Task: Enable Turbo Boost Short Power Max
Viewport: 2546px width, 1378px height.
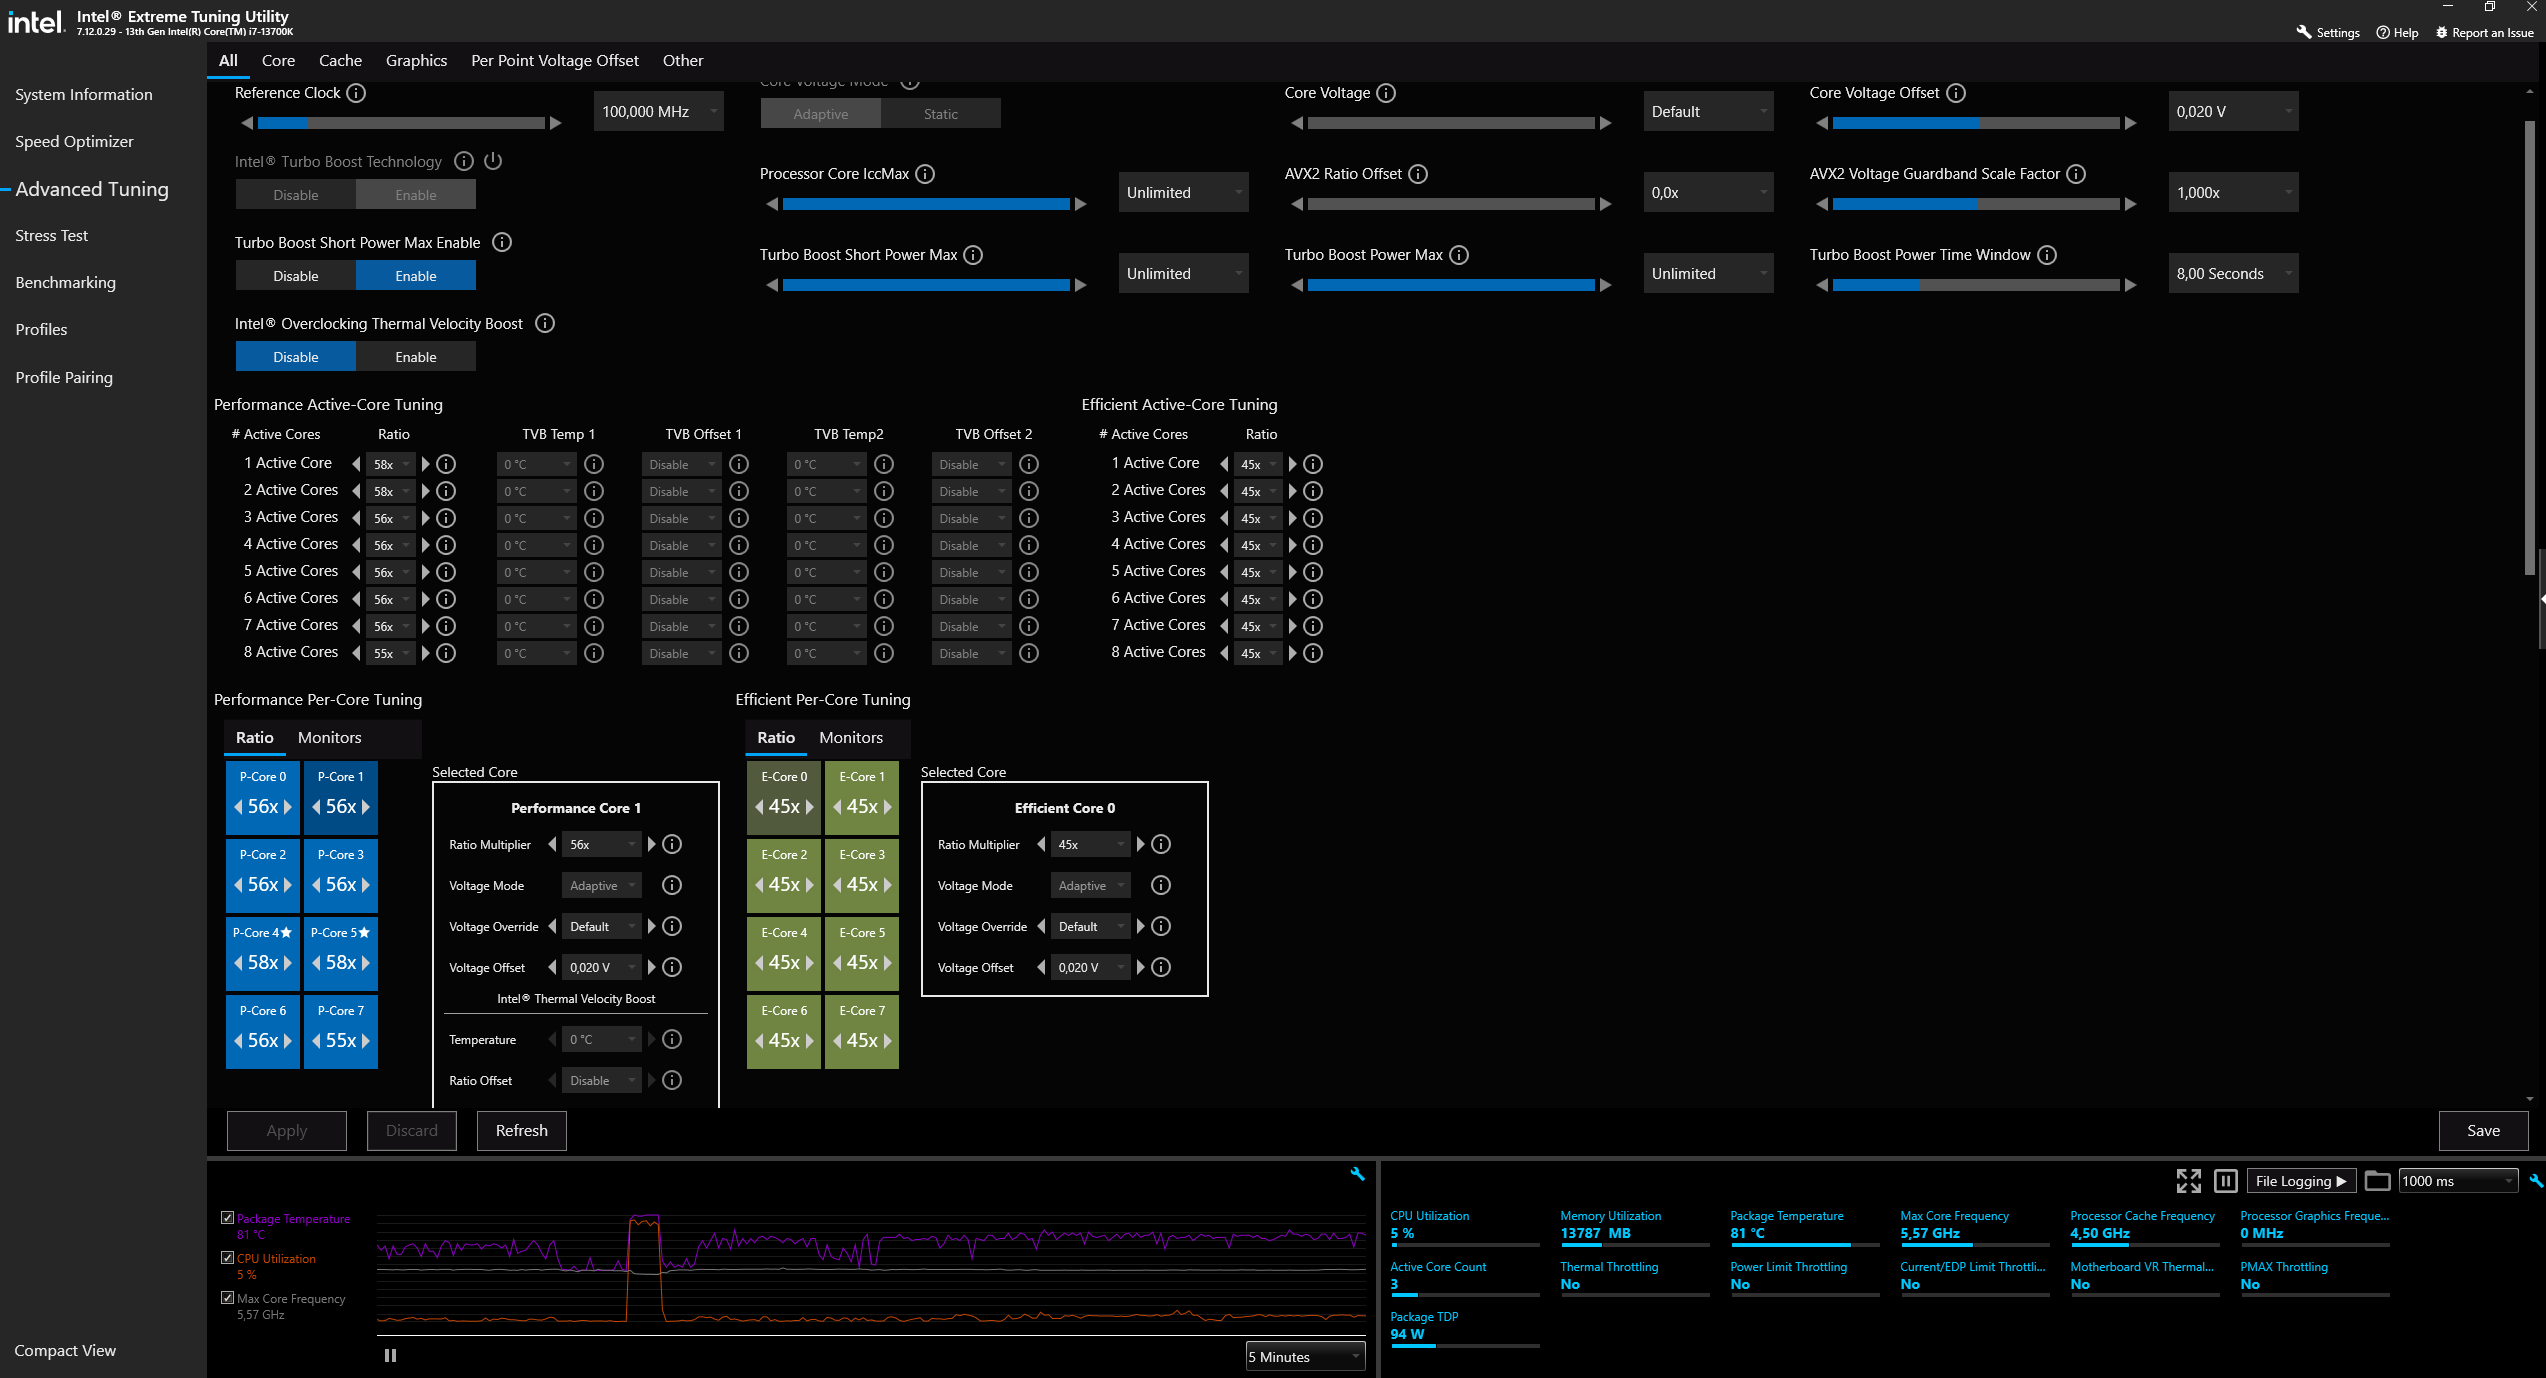Action: click(416, 276)
